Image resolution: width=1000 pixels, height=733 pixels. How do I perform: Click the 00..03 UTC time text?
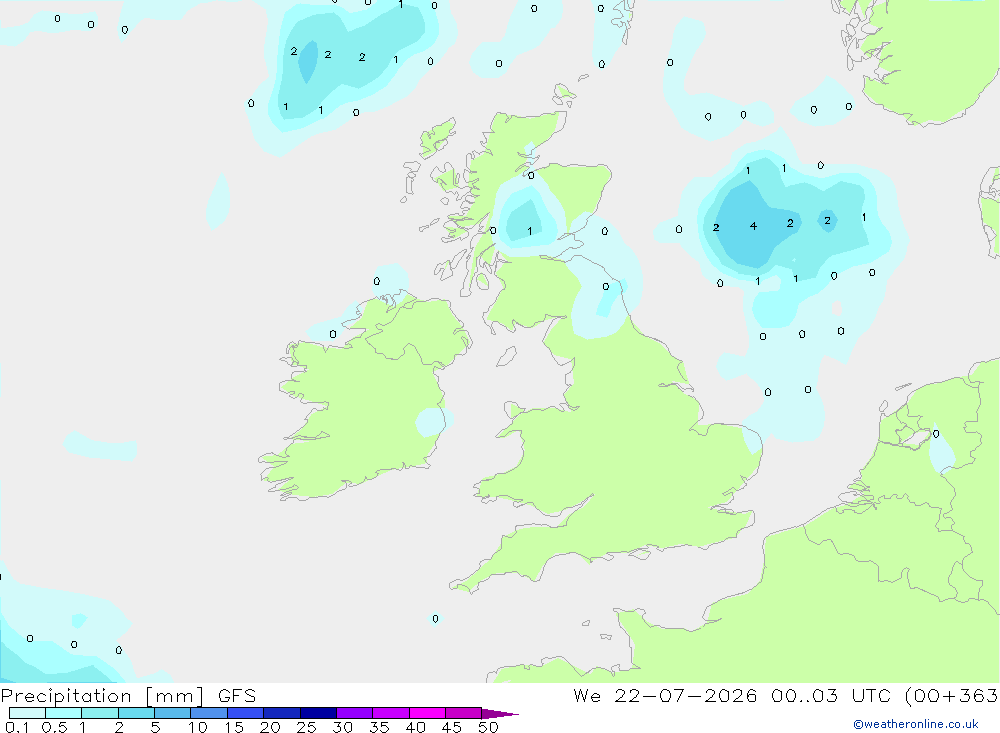point(831,695)
